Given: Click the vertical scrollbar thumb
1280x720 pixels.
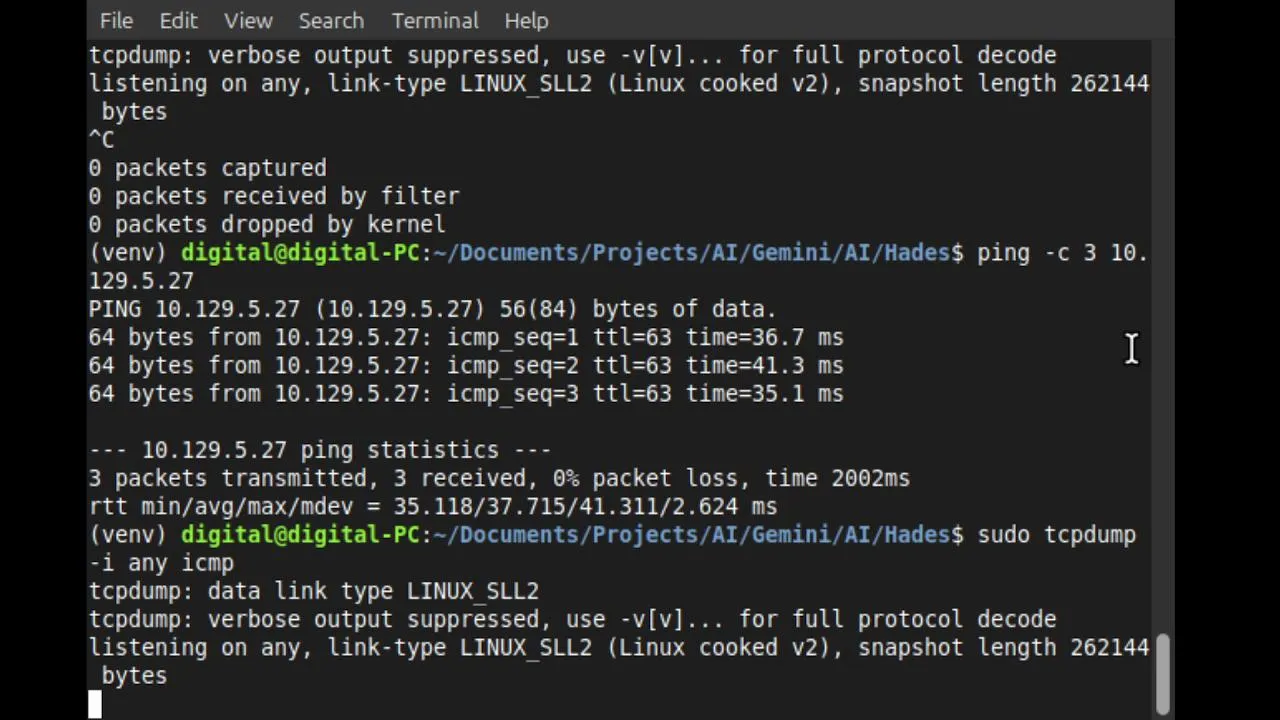Looking at the screenshot, I should coord(1162,673).
